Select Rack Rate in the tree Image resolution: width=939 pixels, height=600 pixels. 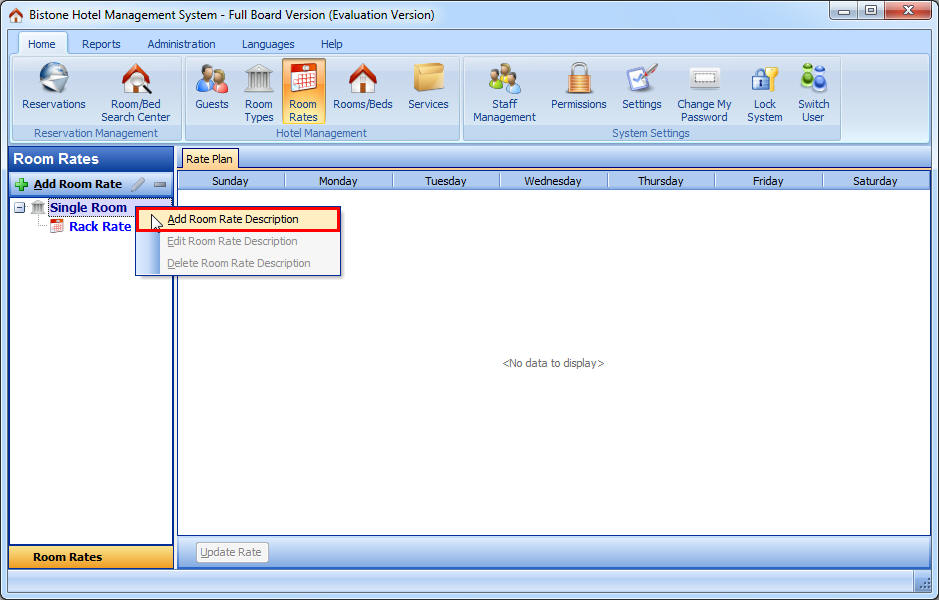tap(99, 227)
